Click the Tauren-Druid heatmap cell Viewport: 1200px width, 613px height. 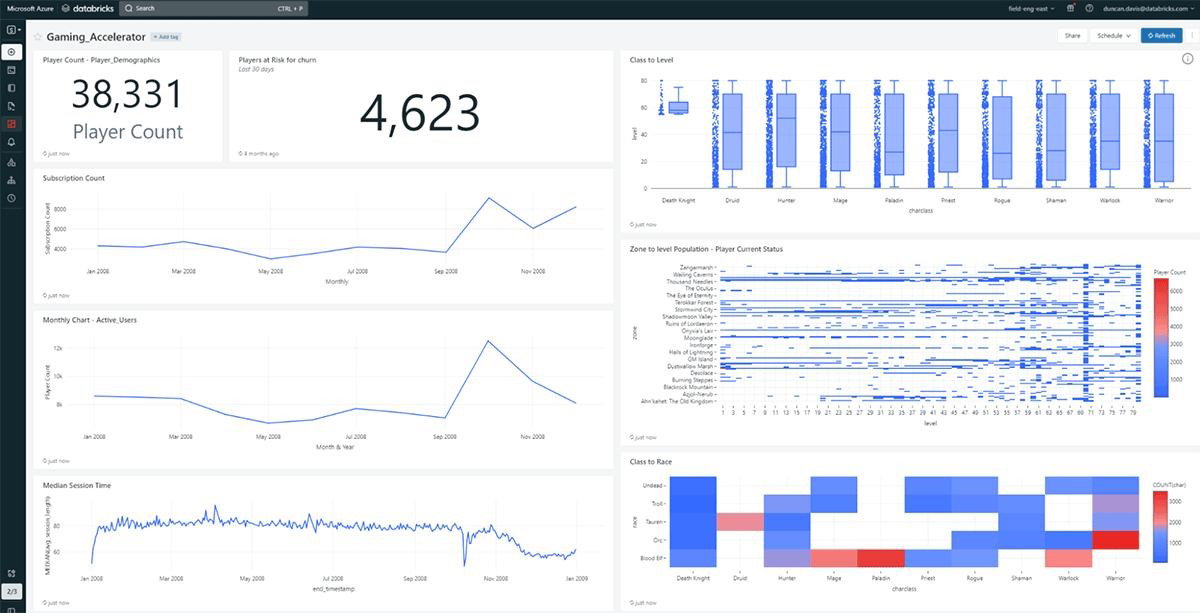click(739, 522)
